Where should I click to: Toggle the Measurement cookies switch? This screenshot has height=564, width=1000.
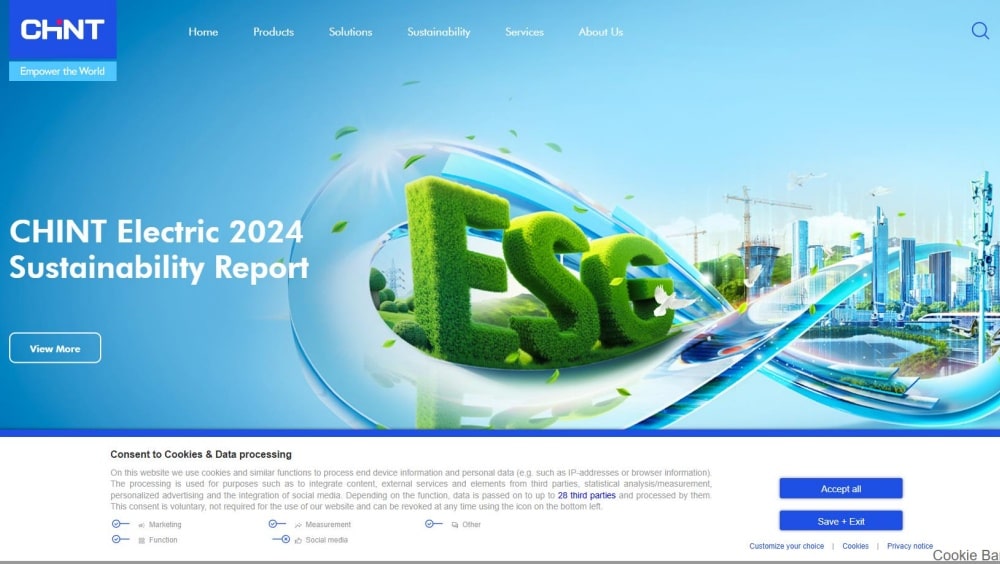pos(277,524)
